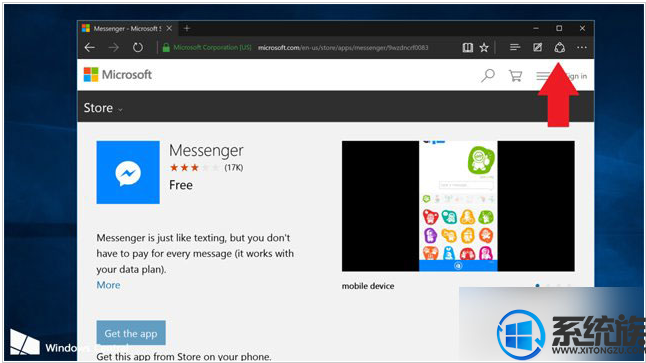Open the mobile device screenshot thumbnail
Viewport: 646px width, 363px height.
pos(458,206)
